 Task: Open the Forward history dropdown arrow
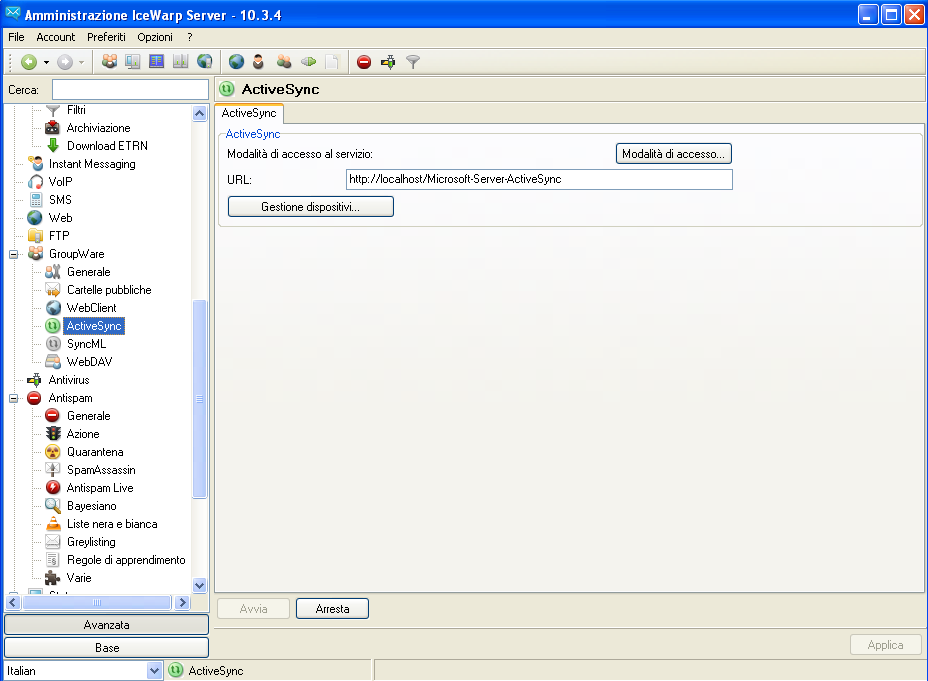point(82,62)
